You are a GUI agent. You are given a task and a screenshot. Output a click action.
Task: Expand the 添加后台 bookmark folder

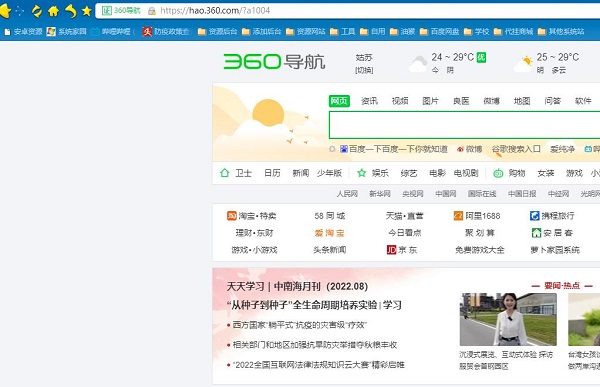coord(262,32)
